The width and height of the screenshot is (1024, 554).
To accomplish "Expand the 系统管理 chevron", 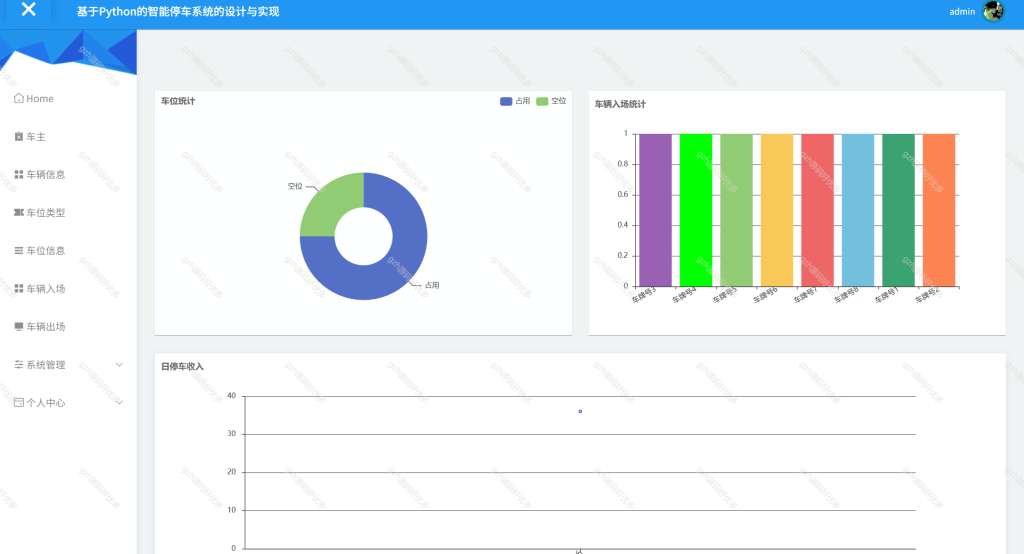I will (120, 365).
